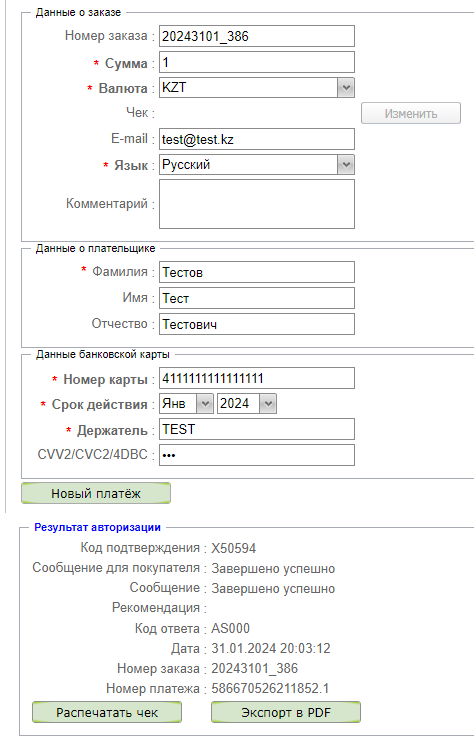Select the E-mail field with test@test.kz
The width and height of the screenshot is (474, 739).
tap(257, 140)
